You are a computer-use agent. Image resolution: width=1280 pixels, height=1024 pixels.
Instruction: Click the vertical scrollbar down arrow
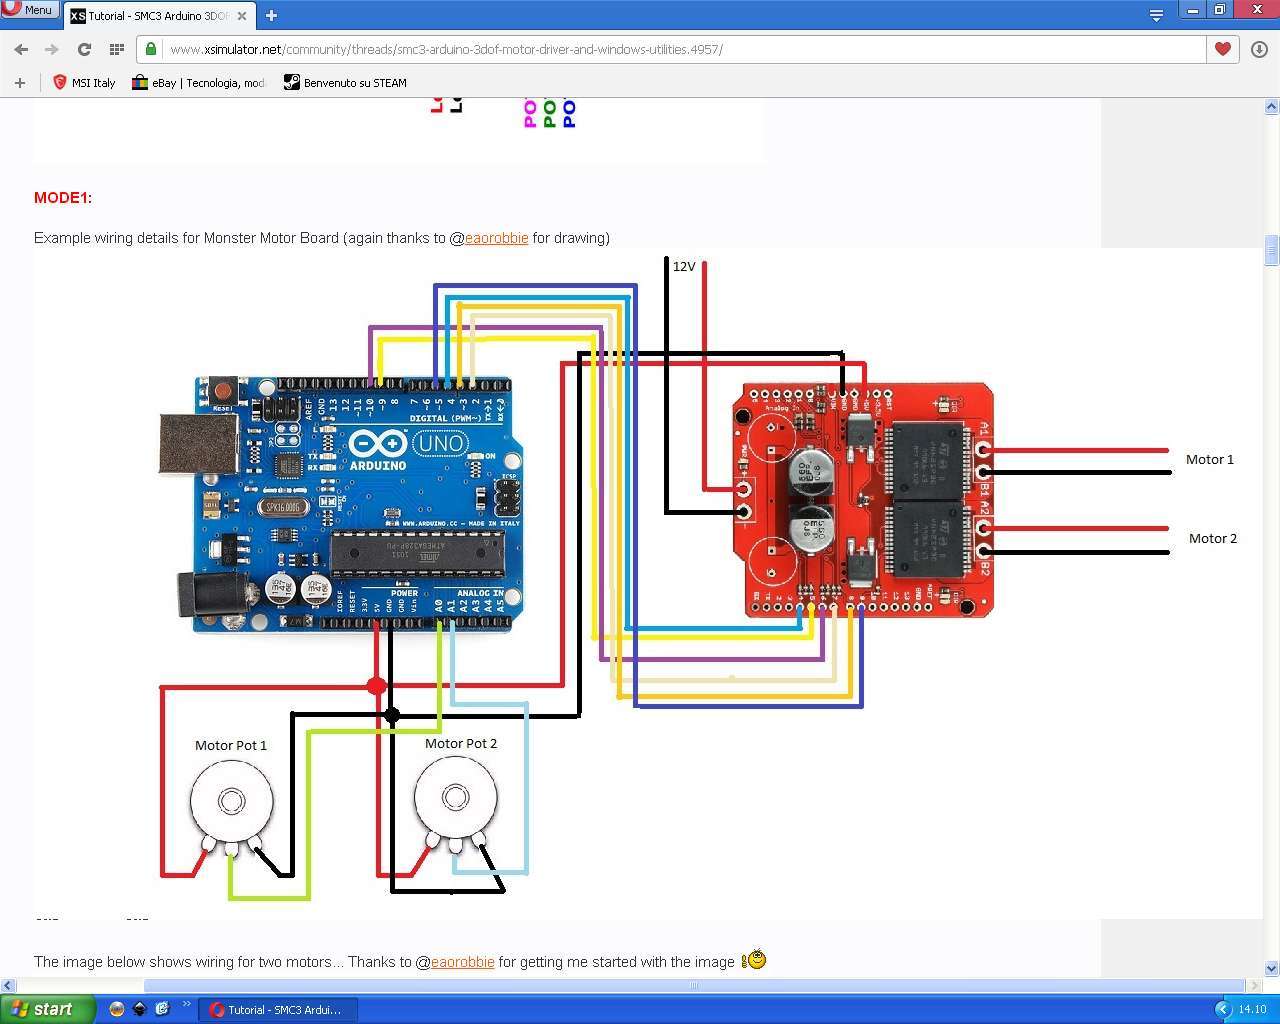(1272, 969)
